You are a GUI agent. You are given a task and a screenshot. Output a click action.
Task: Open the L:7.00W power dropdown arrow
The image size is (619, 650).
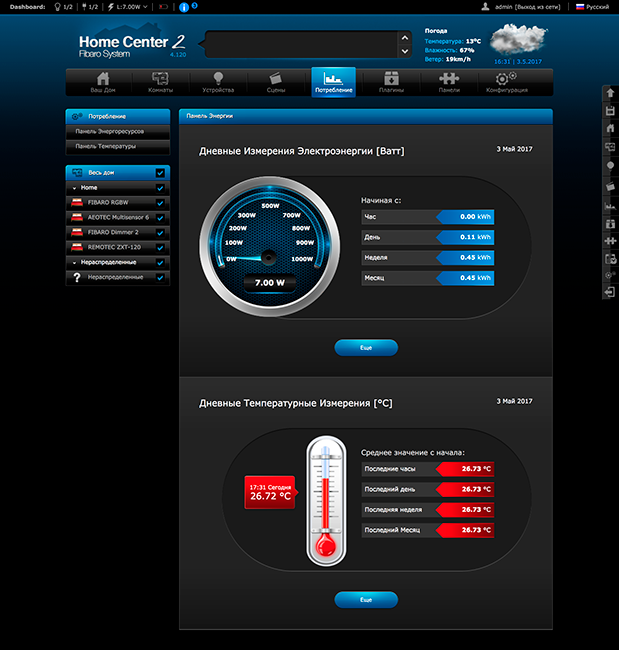145,7
